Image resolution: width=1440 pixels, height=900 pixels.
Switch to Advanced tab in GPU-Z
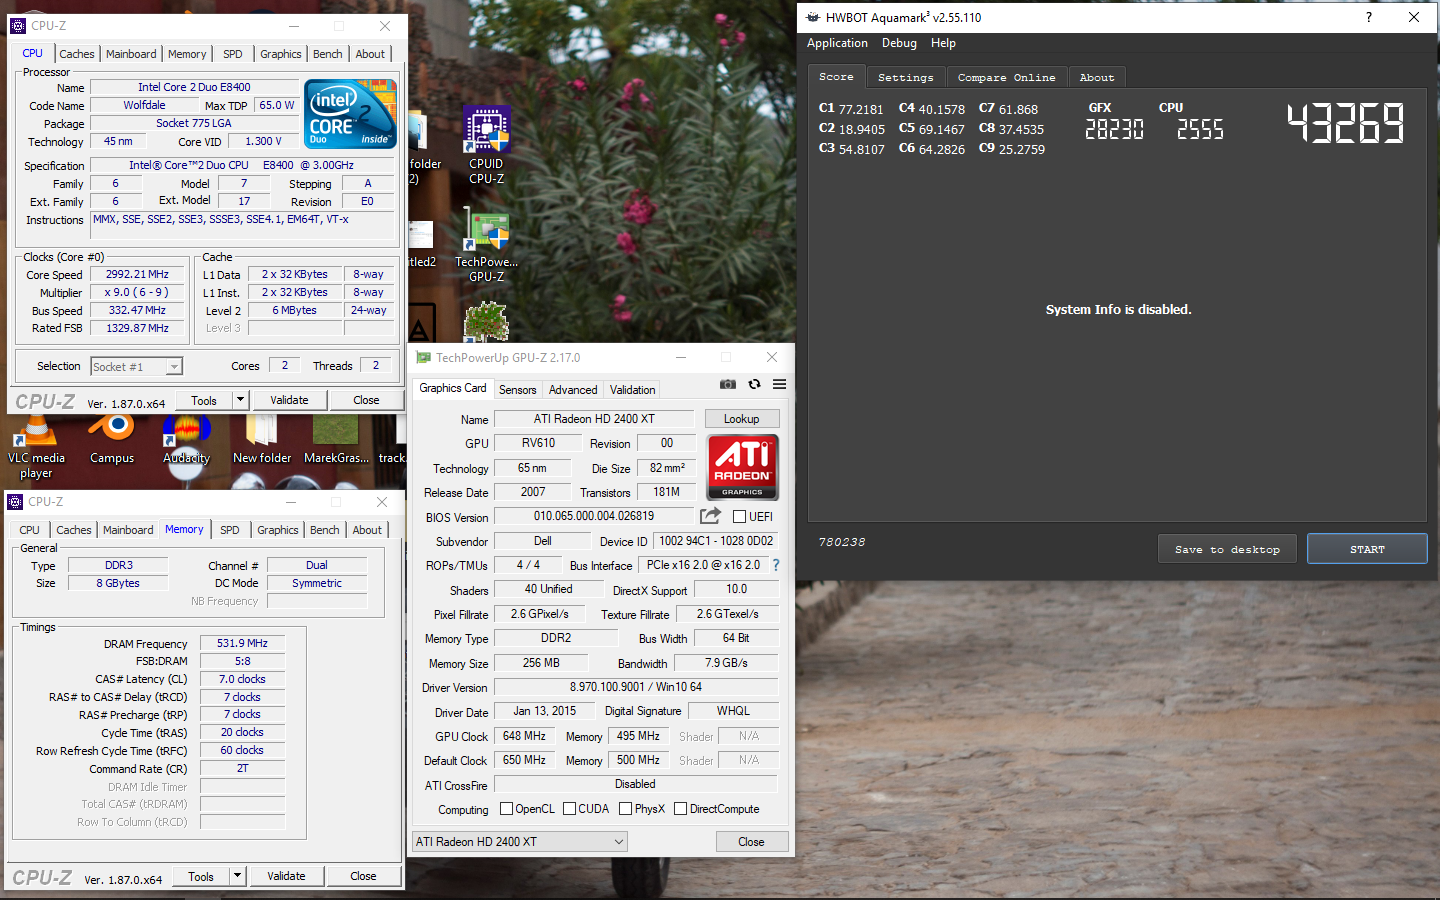[x=573, y=390]
